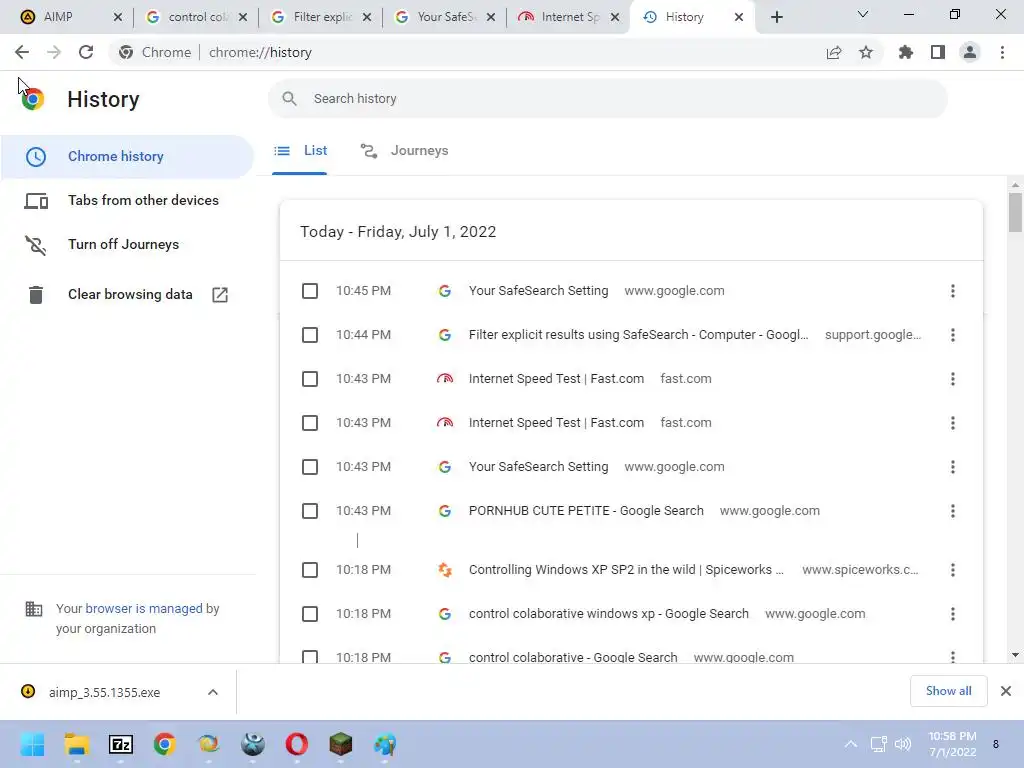Expand download options for aimp_3.55.1355.exe
1024x768 pixels.
(213, 692)
